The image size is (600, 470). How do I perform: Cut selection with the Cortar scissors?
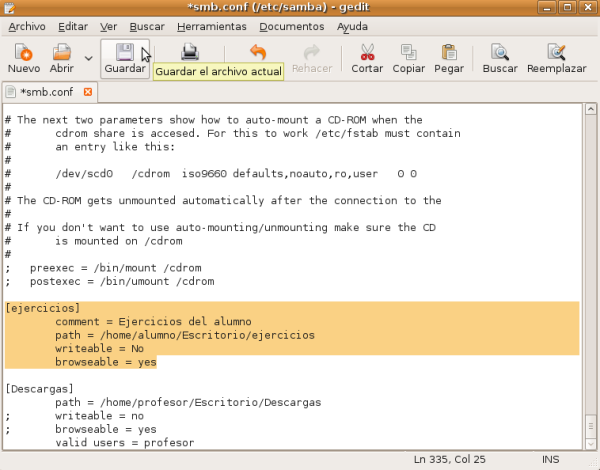click(x=367, y=52)
